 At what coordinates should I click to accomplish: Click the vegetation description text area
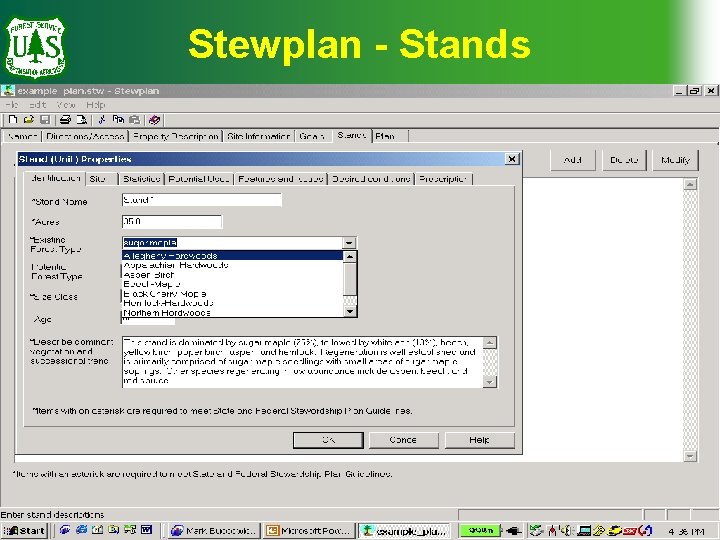(303, 362)
